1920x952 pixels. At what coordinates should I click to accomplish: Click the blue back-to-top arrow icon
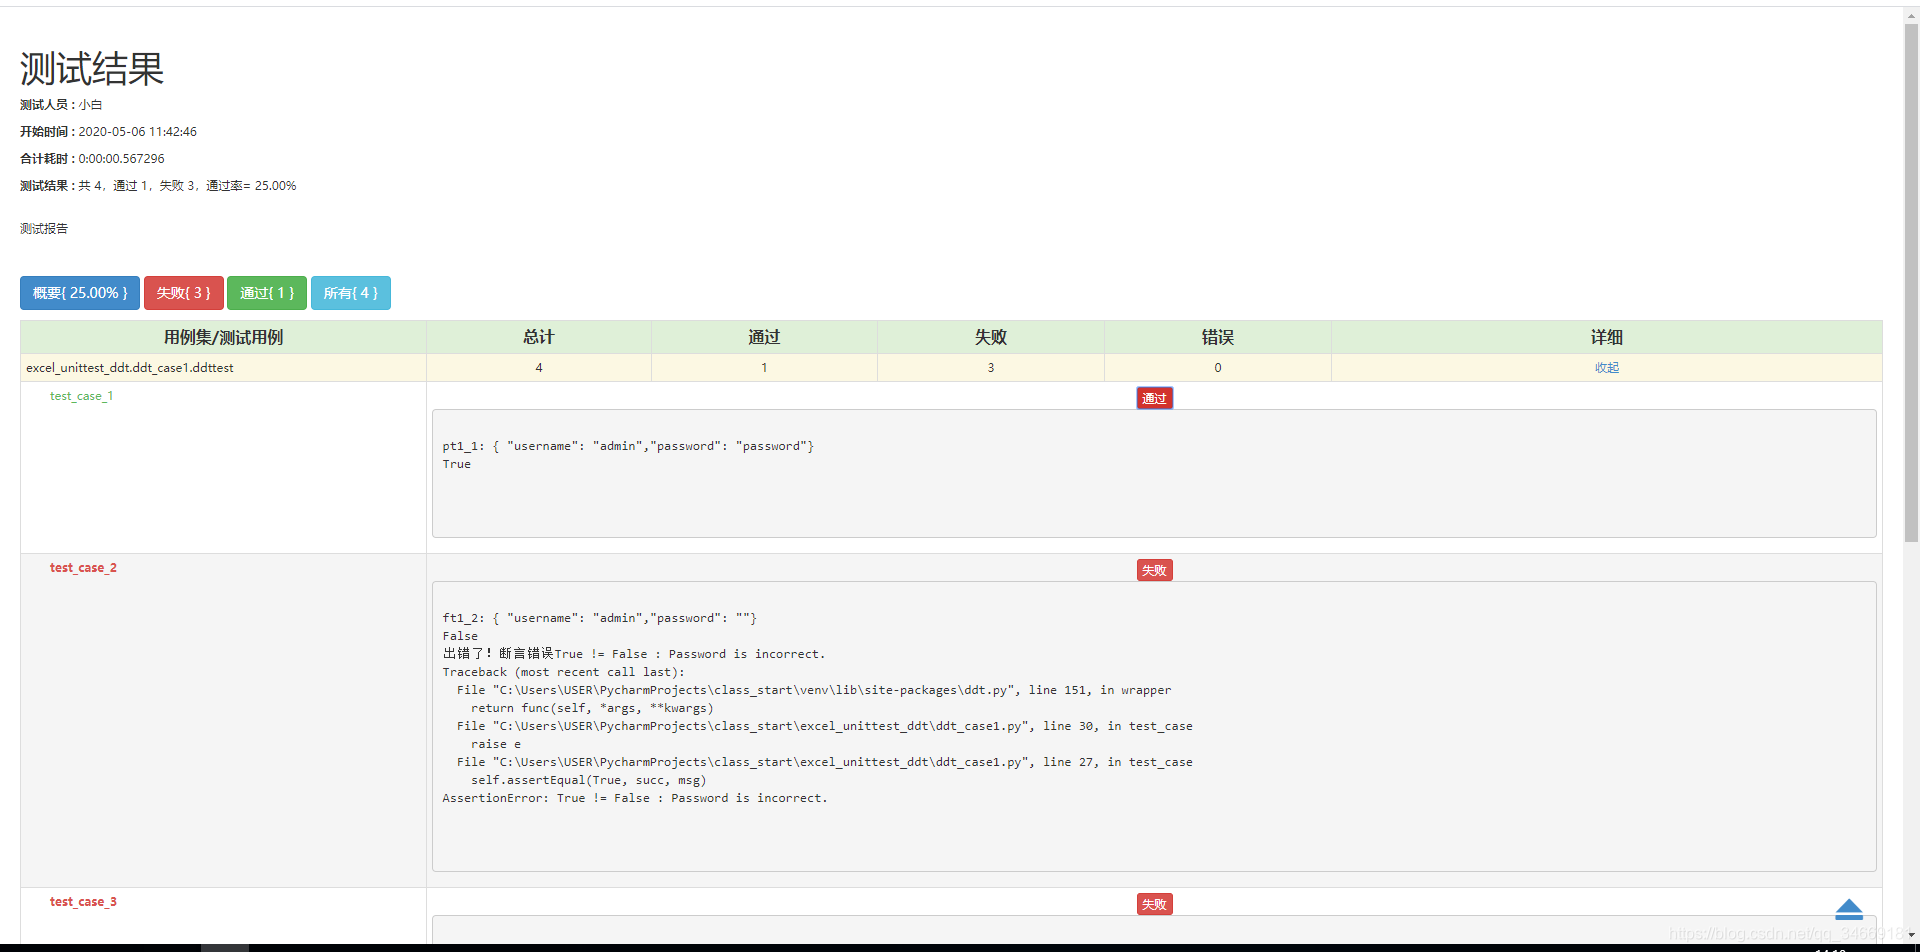(1849, 909)
